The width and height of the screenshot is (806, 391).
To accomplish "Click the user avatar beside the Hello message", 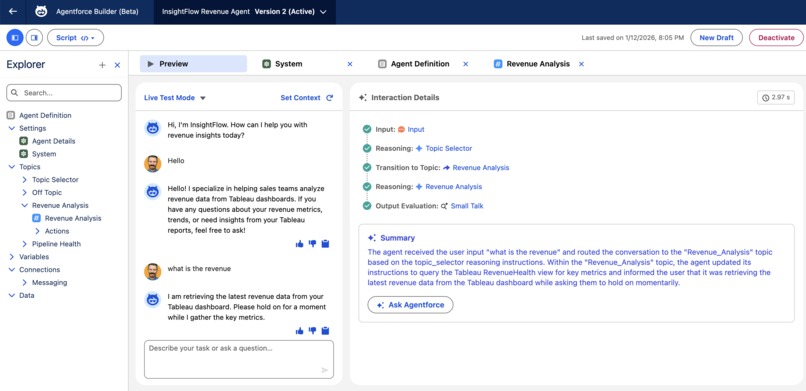I will 153,164.
